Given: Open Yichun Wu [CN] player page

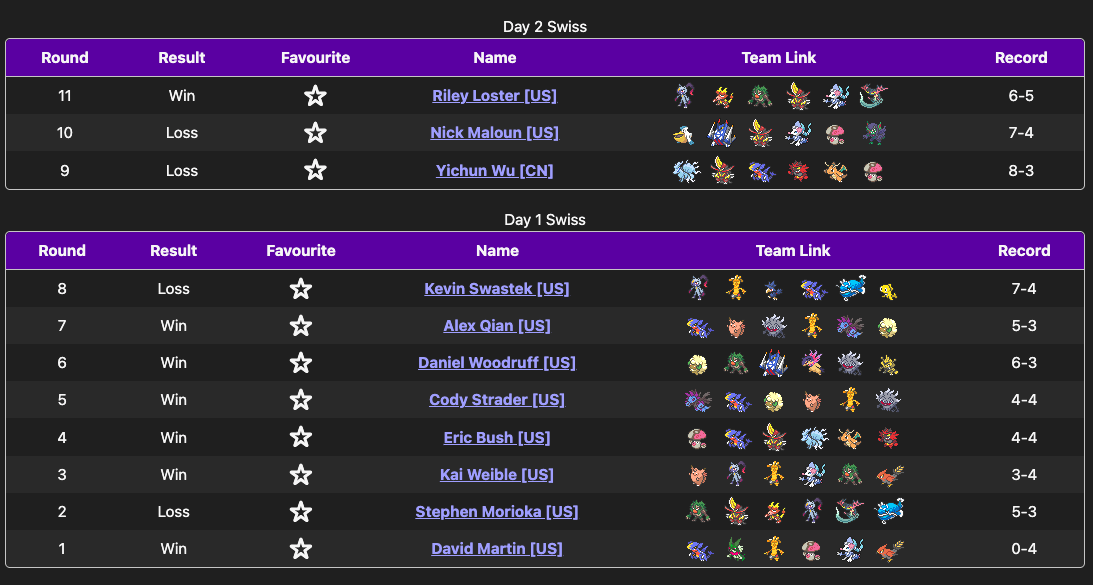Looking at the screenshot, I should tap(494, 171).
